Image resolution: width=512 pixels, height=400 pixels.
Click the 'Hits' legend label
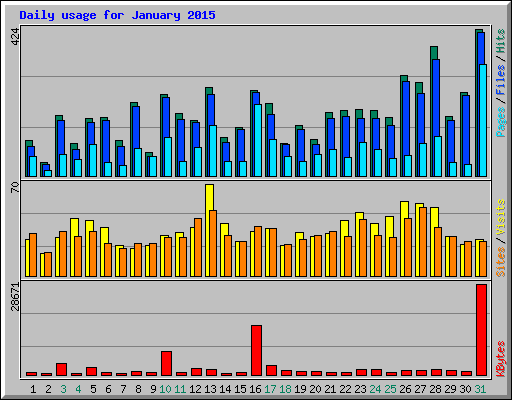pos(501,41)
